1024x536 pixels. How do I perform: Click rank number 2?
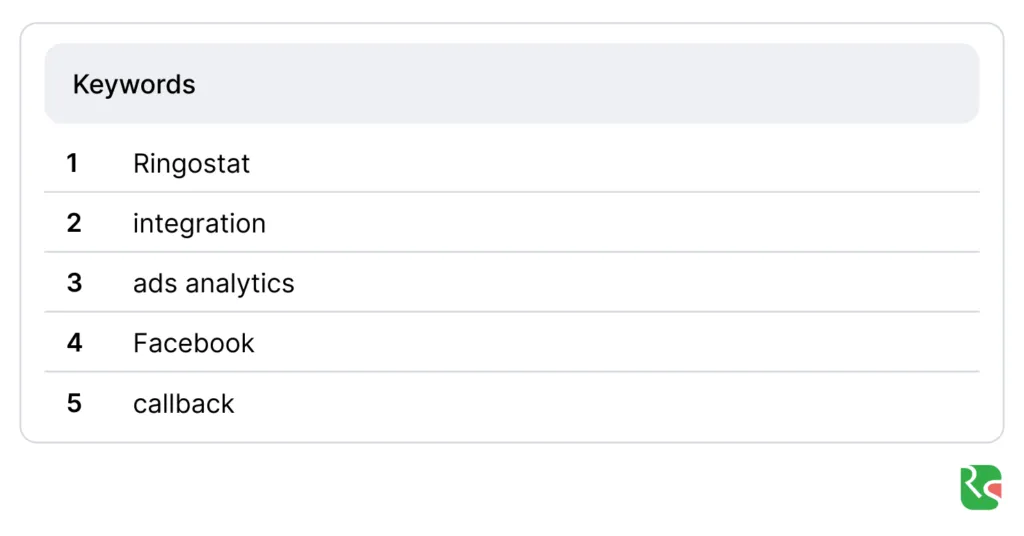pyautogui.click(x=73, y=223)
